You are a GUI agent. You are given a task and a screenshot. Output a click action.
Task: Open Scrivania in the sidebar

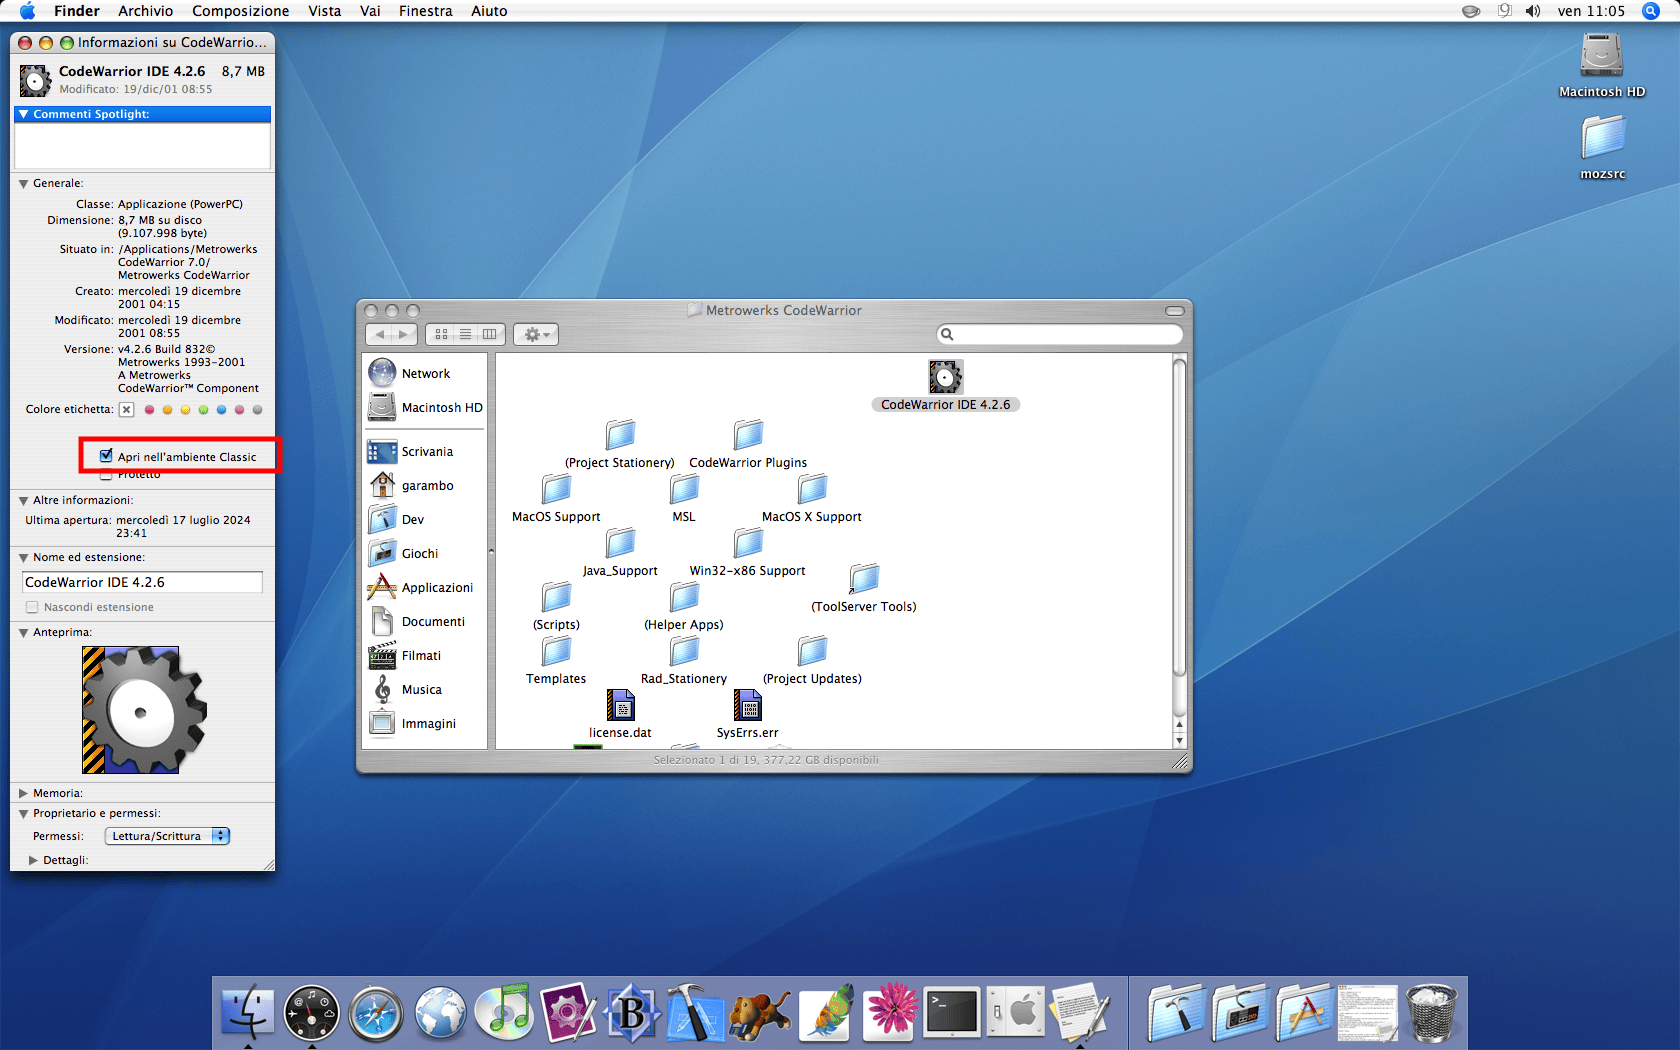click(425, 451)
